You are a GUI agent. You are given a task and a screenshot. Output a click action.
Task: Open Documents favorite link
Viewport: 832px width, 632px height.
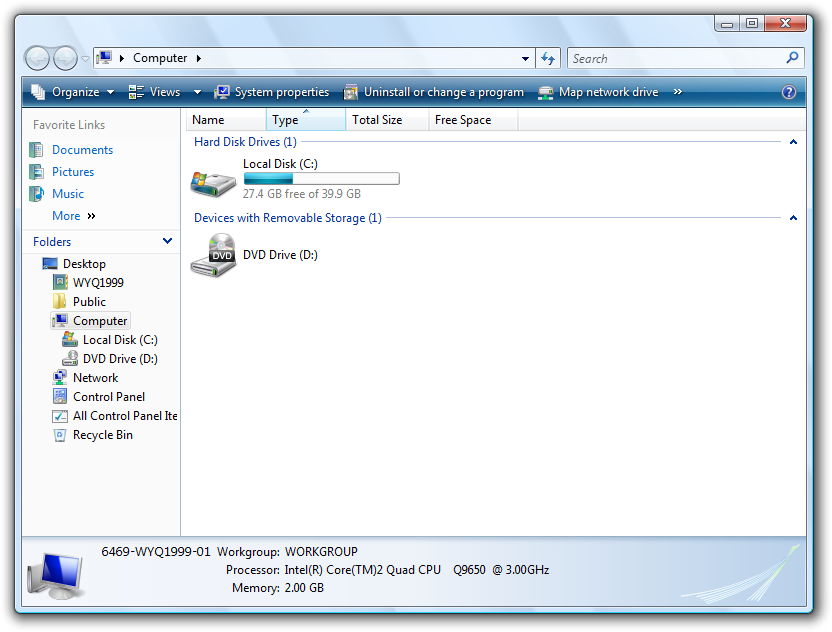coord(82,150)
